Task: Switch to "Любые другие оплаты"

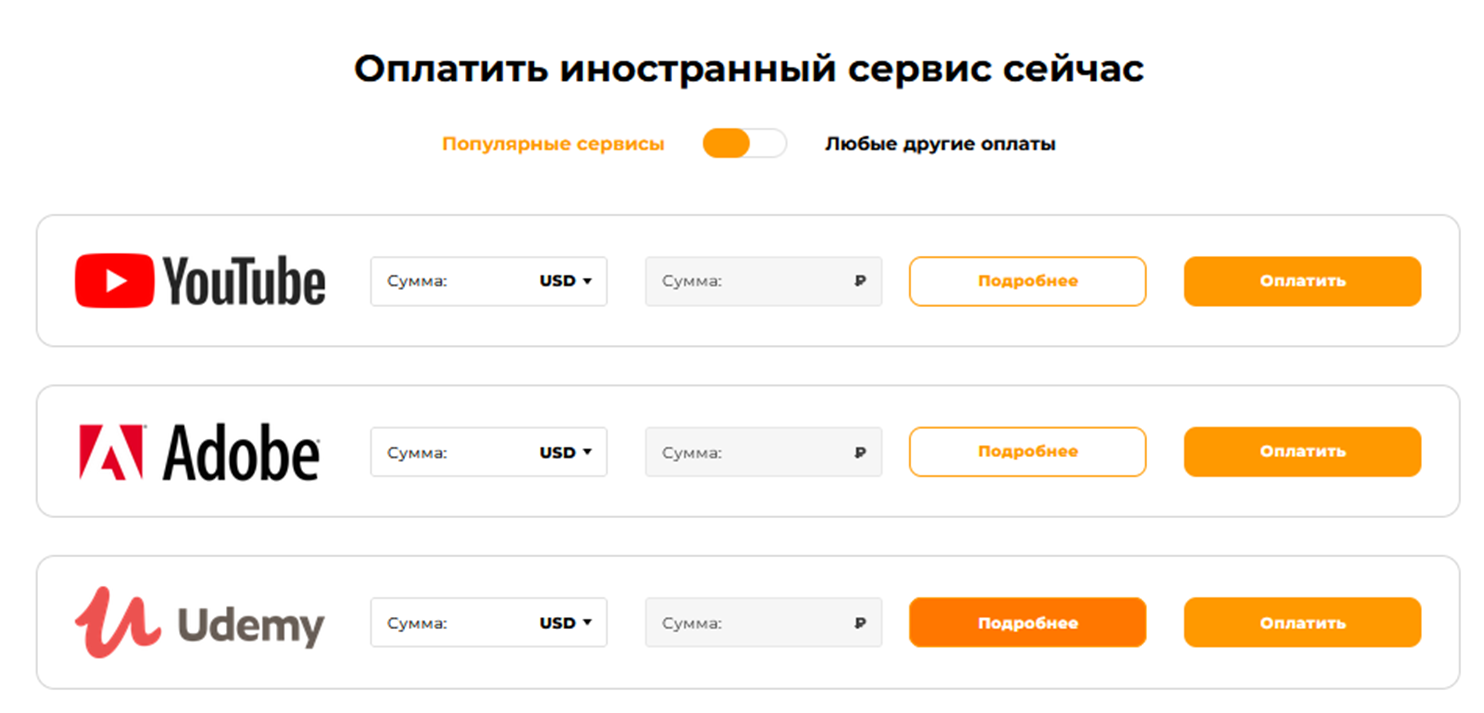Action: tap(940, 144)
